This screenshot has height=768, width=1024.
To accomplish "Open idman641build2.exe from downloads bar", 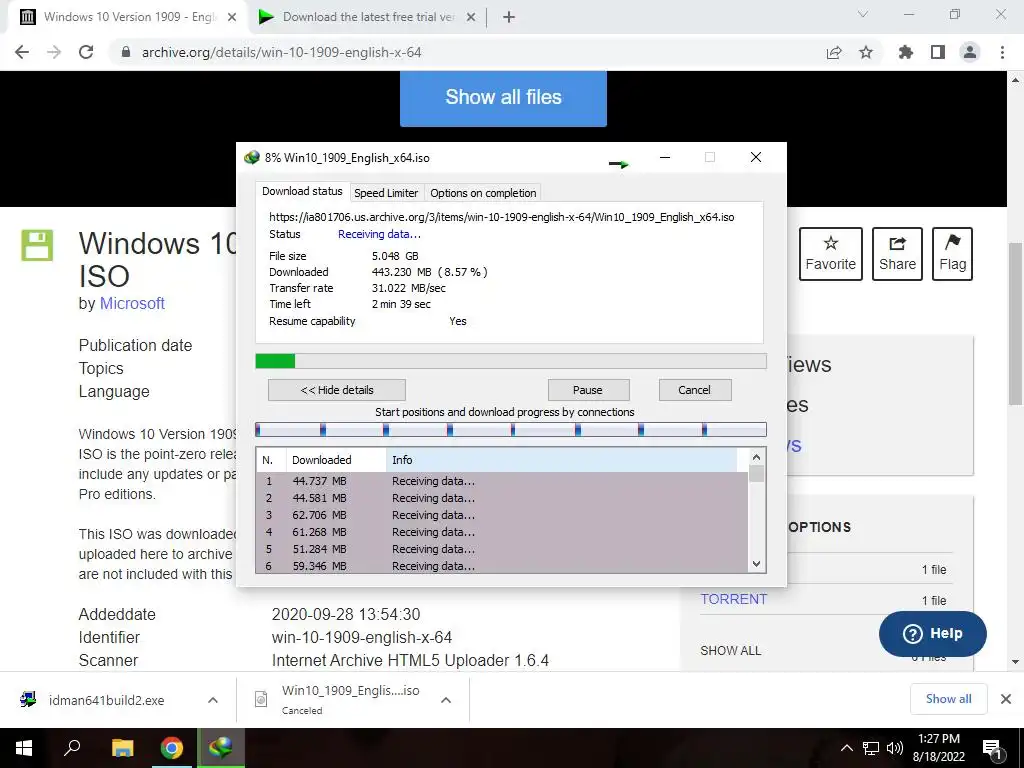I will [106, 700].
